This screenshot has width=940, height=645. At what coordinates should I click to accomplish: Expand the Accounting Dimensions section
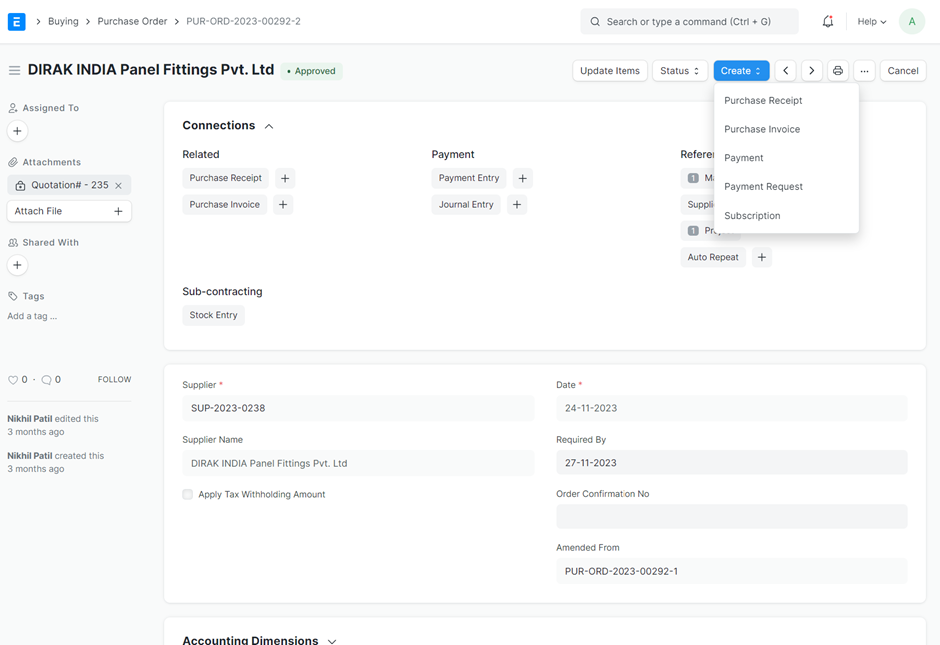pos(332,640)
